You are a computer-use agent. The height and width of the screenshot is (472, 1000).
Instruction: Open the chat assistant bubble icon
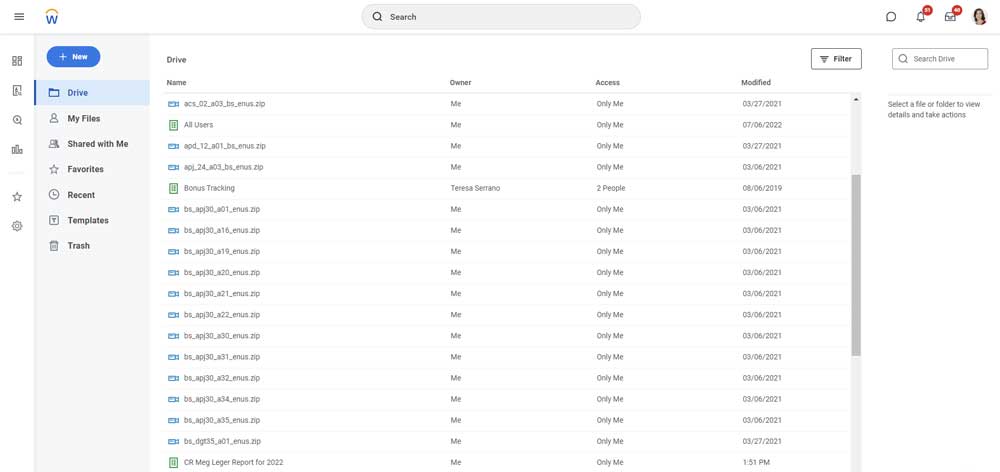coord(891,17)
